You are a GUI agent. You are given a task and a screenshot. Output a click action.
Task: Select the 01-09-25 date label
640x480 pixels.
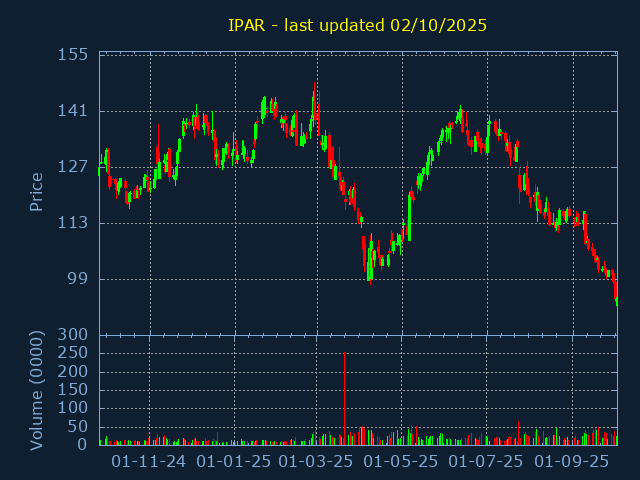(x=571, y=461)
